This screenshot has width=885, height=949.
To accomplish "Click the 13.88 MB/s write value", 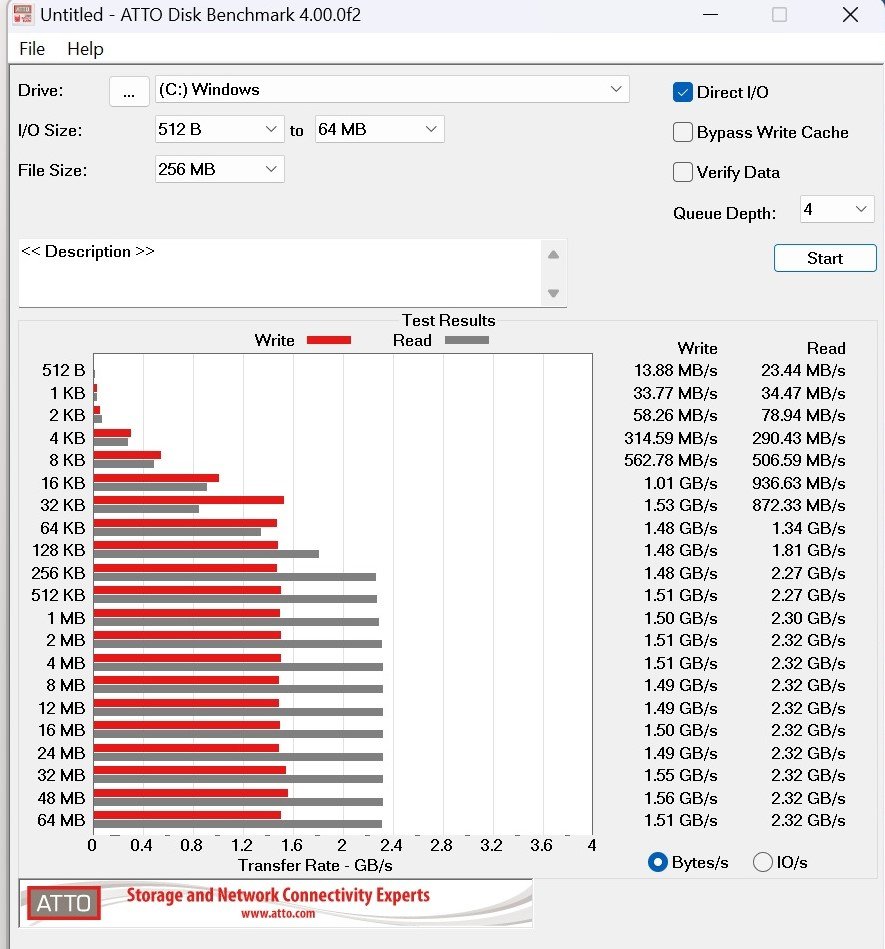I will (x=676, y=370).
